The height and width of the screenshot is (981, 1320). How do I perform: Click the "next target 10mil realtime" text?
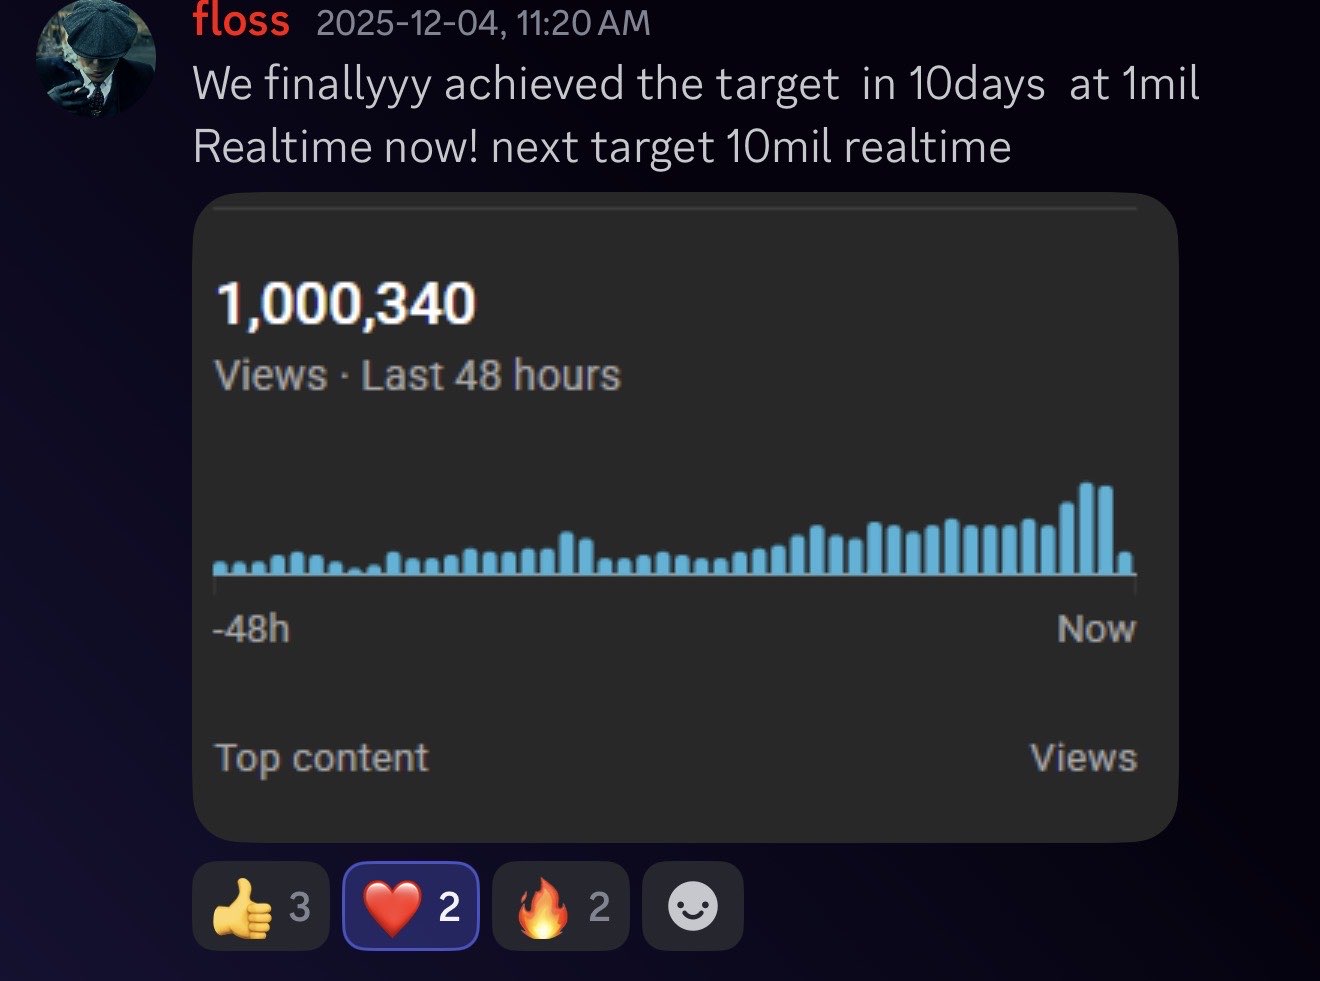pos(751,147)
